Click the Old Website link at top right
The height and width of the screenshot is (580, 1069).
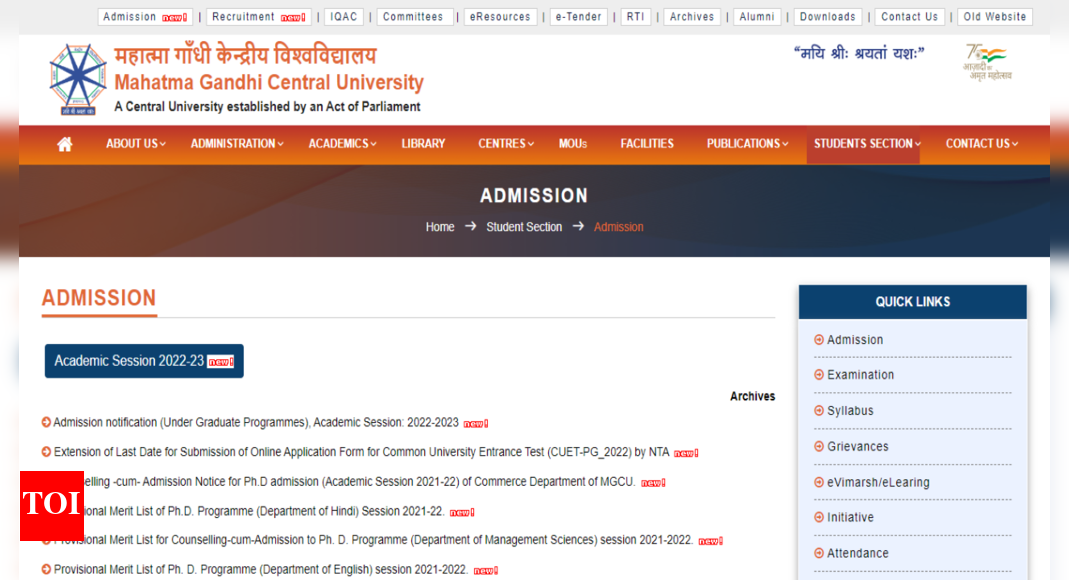click(994, 16)
